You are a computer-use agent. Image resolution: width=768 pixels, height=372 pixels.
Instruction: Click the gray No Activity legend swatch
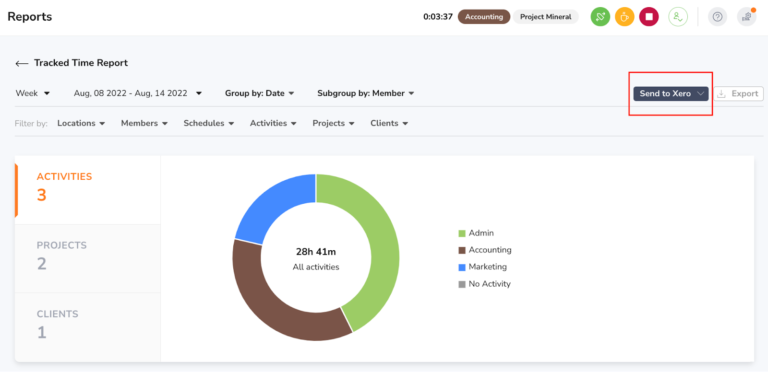462,284
